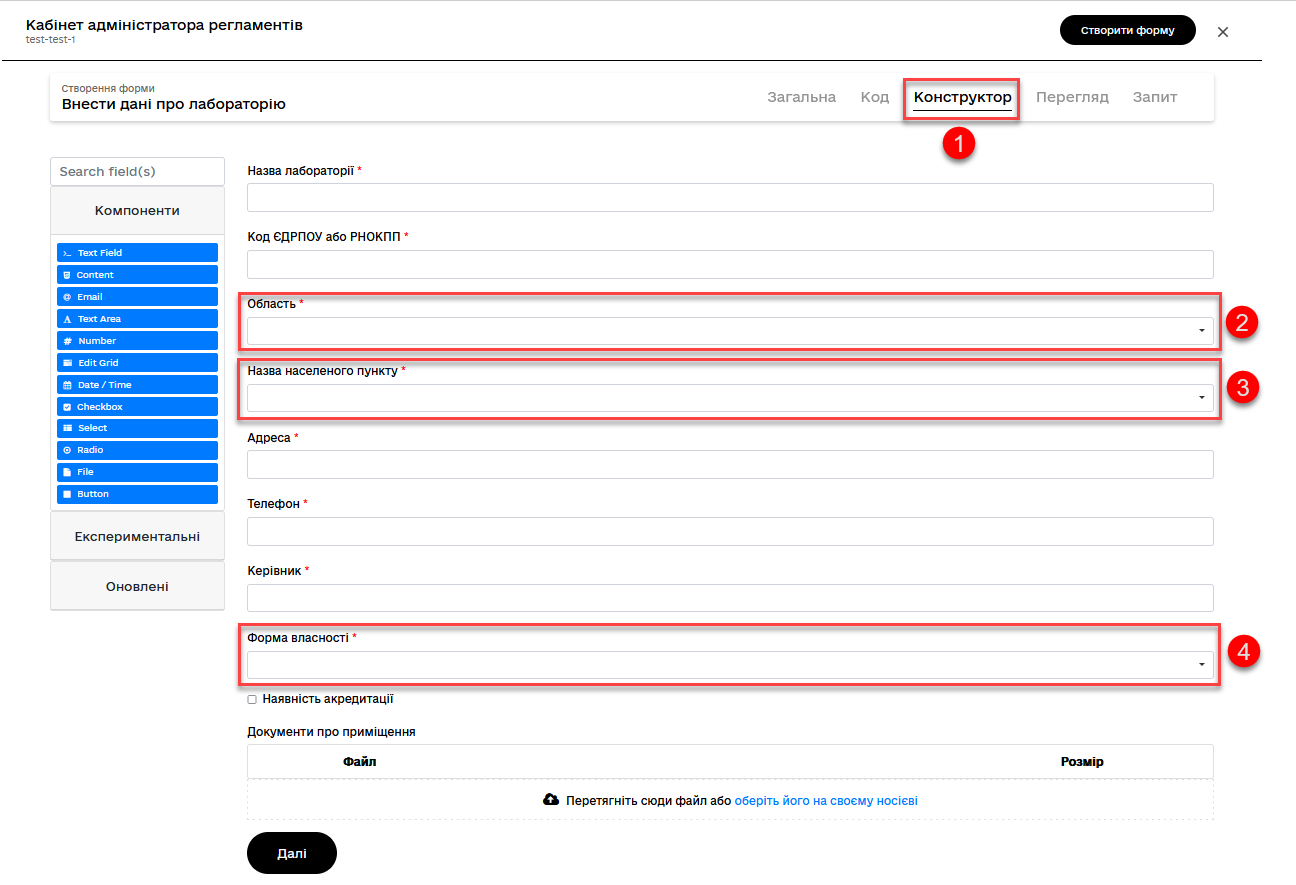
Task: Open the Назва населеного пункту dropdown
Action: (730, 398)
